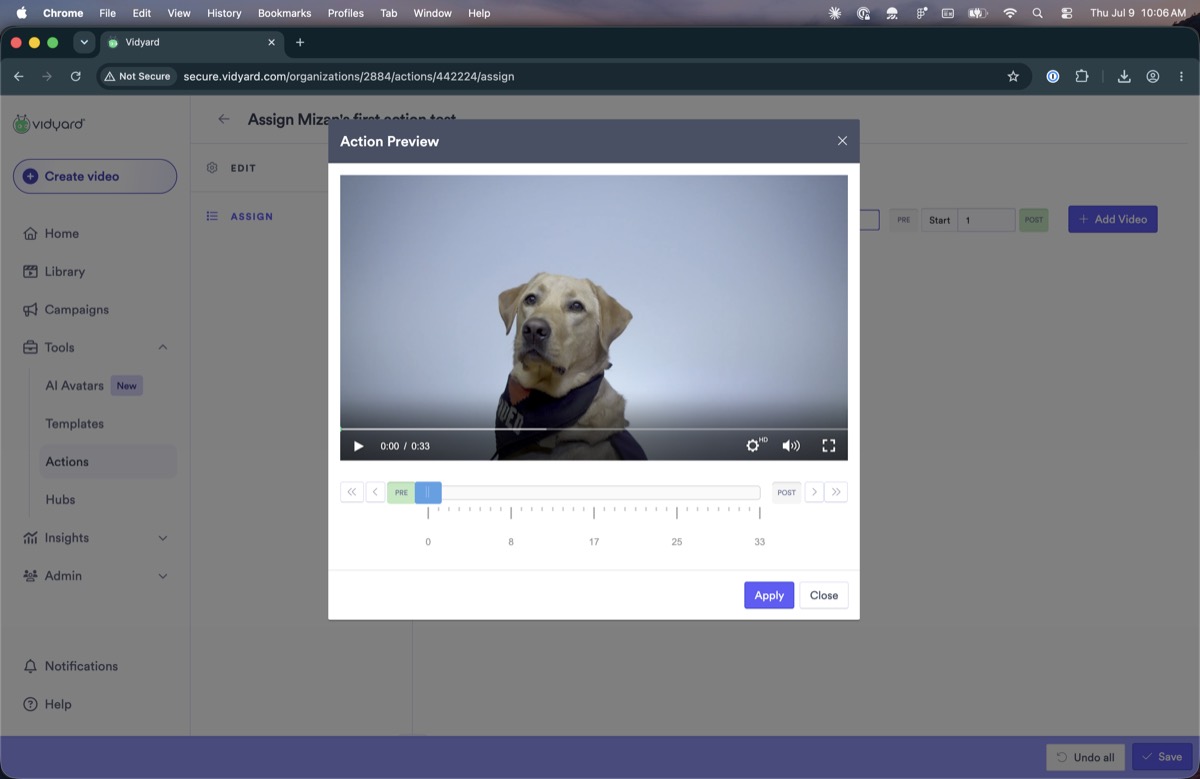Click the Not Secure site indicator
This screenshot has width=1200, height=779.
point(138,76)
